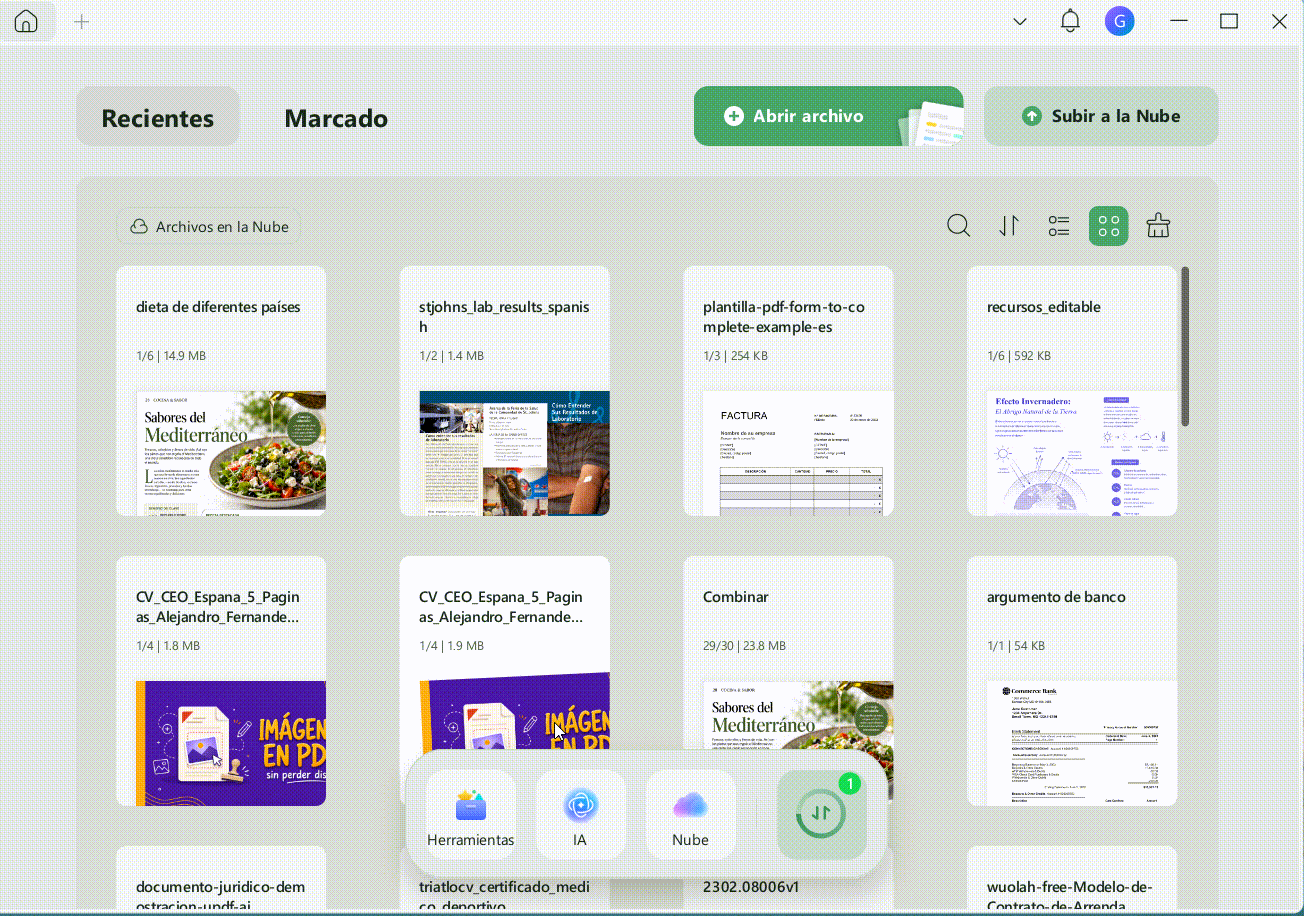This screenshot has width=1304, height=916.
Task: Switch to the Marcado tab
Action: click(336, 117)
